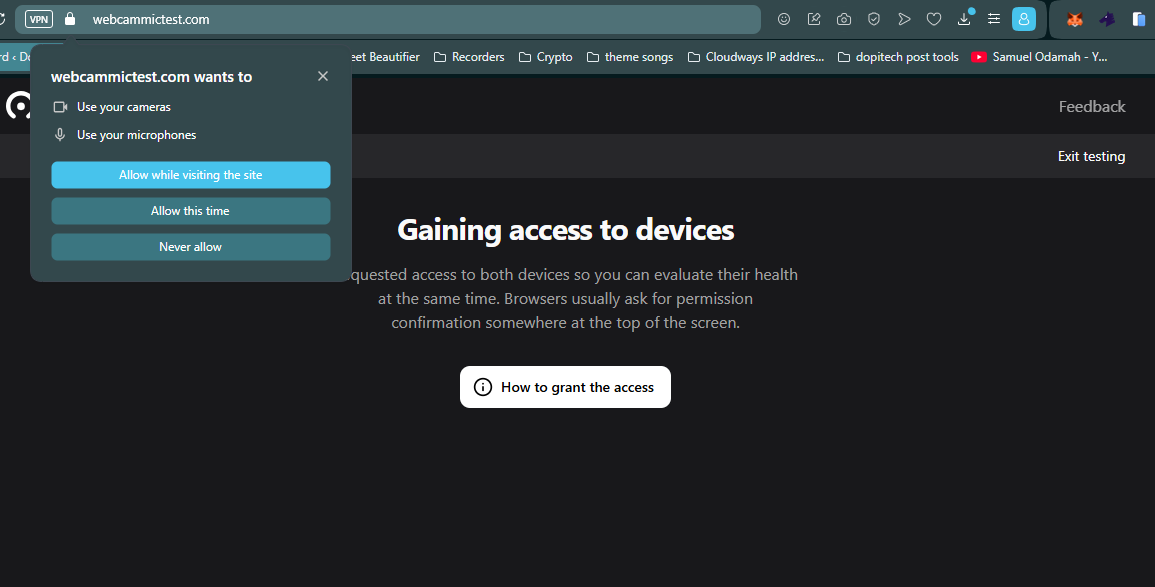Close the permission prompt with X
The image size is (1155, 587).
(323, 76)
